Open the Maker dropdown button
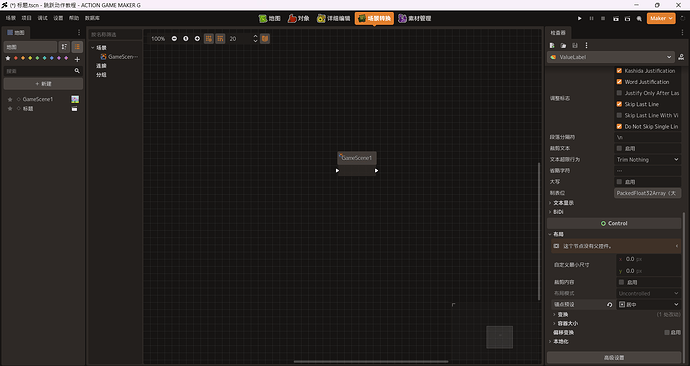 [x=661, y=18]
